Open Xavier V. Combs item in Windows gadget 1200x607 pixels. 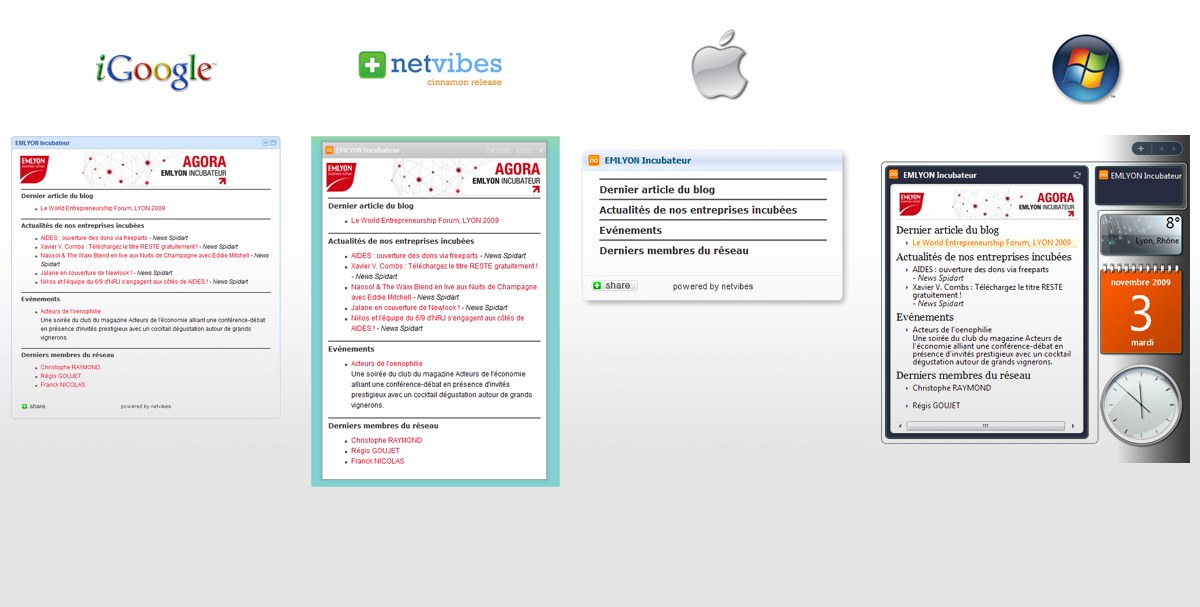point(987,291)
